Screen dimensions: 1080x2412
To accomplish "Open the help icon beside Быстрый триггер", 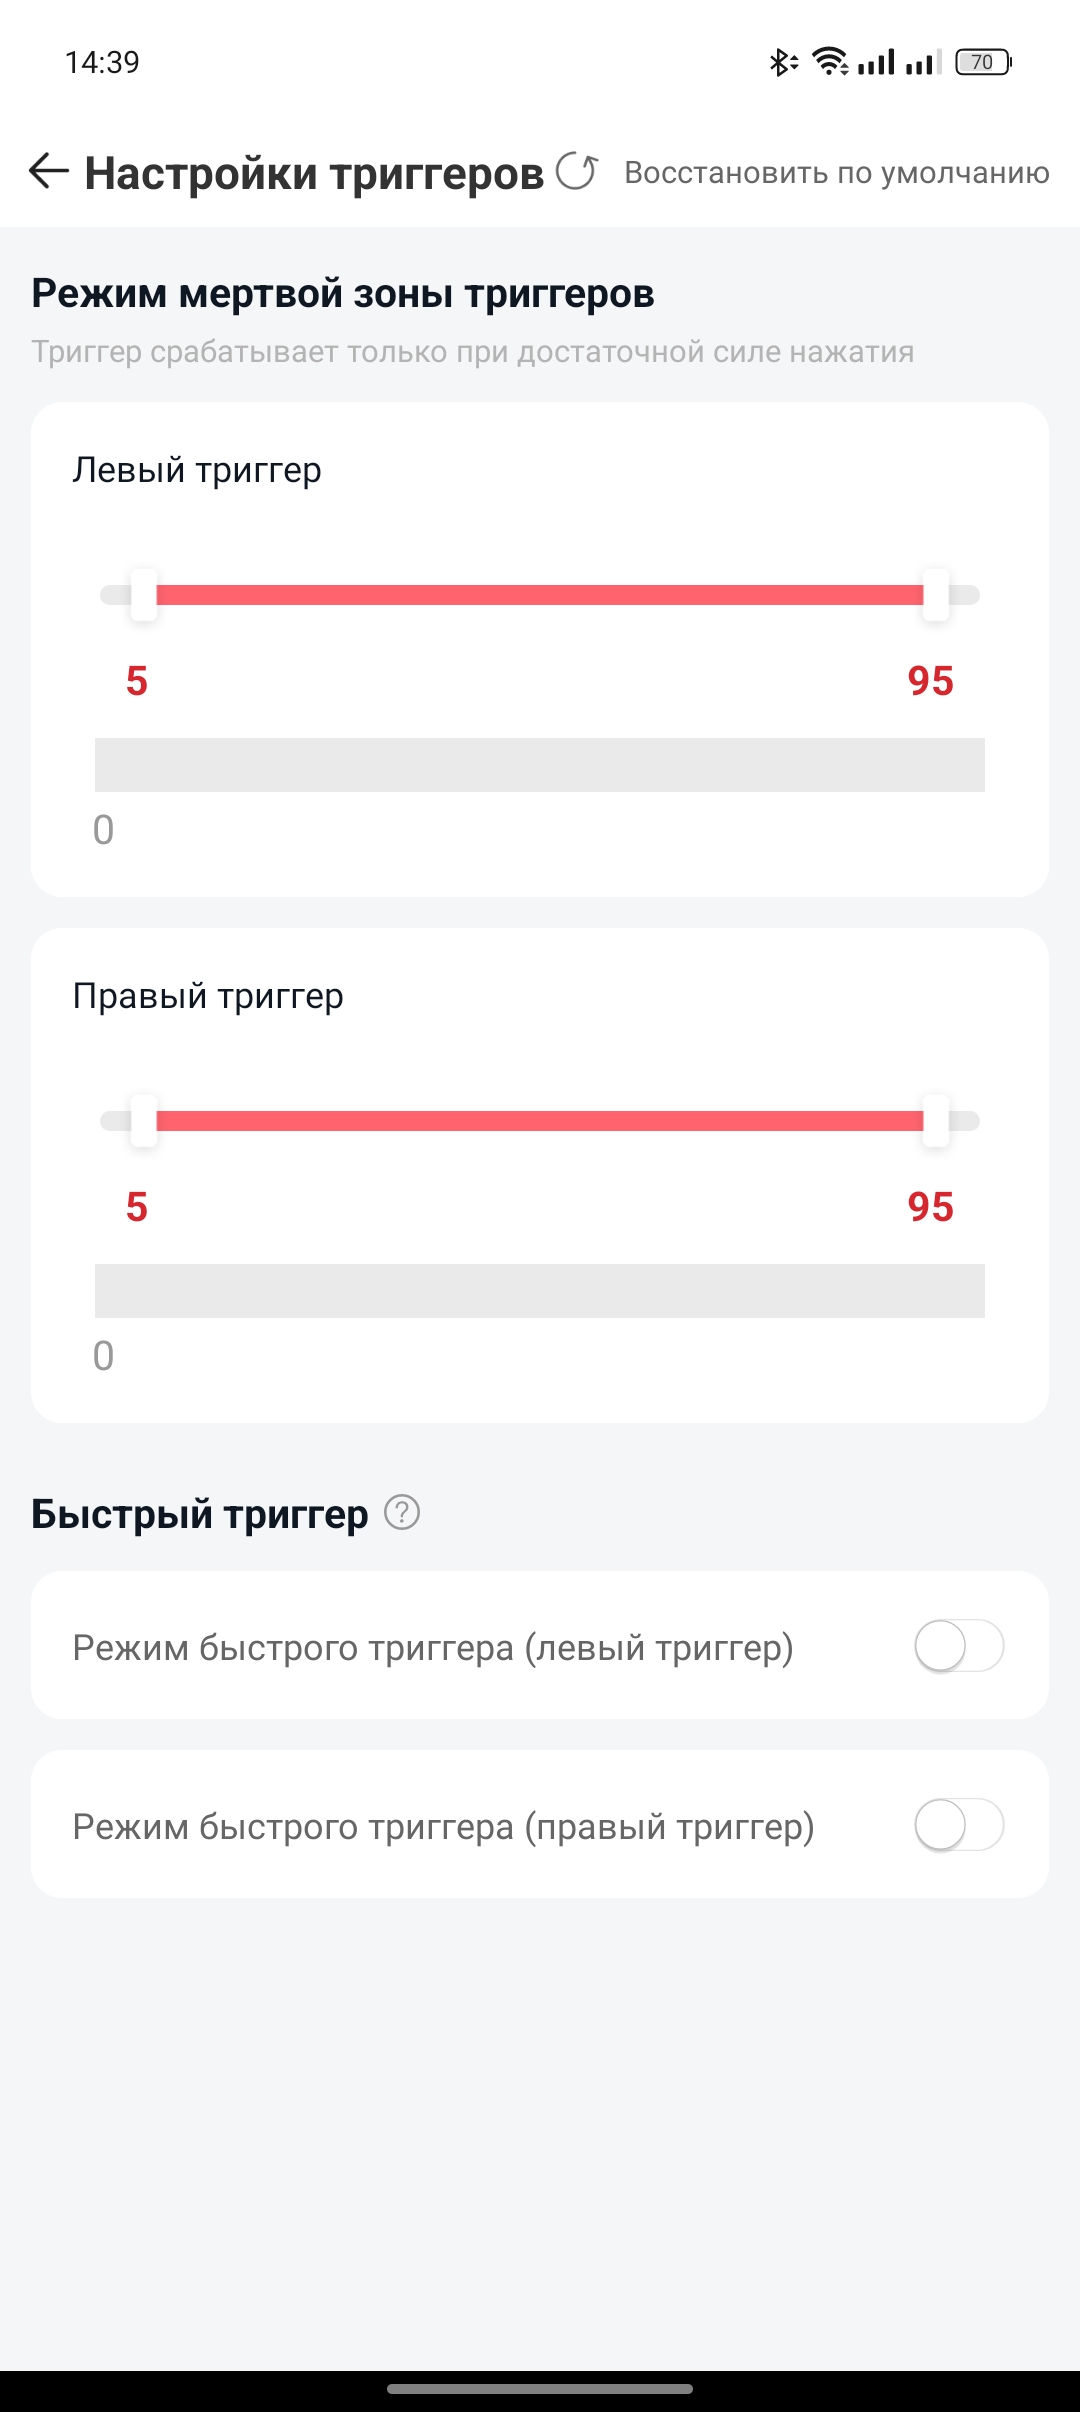I will (x=402, y=1512).
